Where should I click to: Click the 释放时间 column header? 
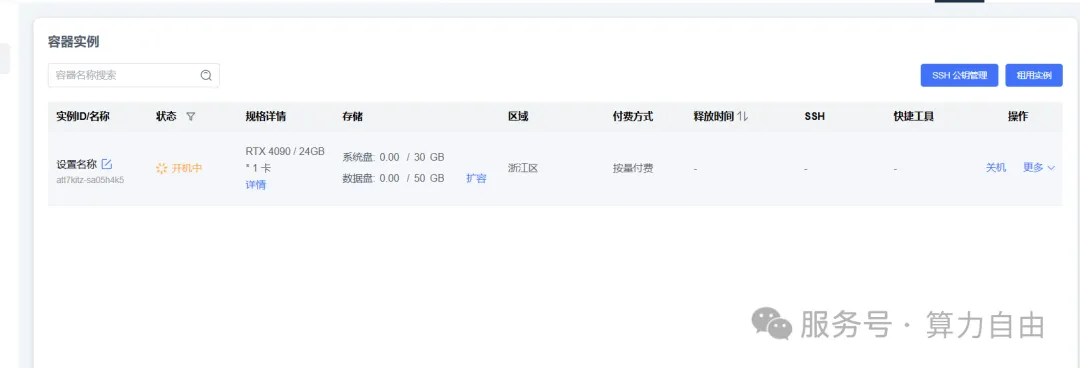[714, 117]
